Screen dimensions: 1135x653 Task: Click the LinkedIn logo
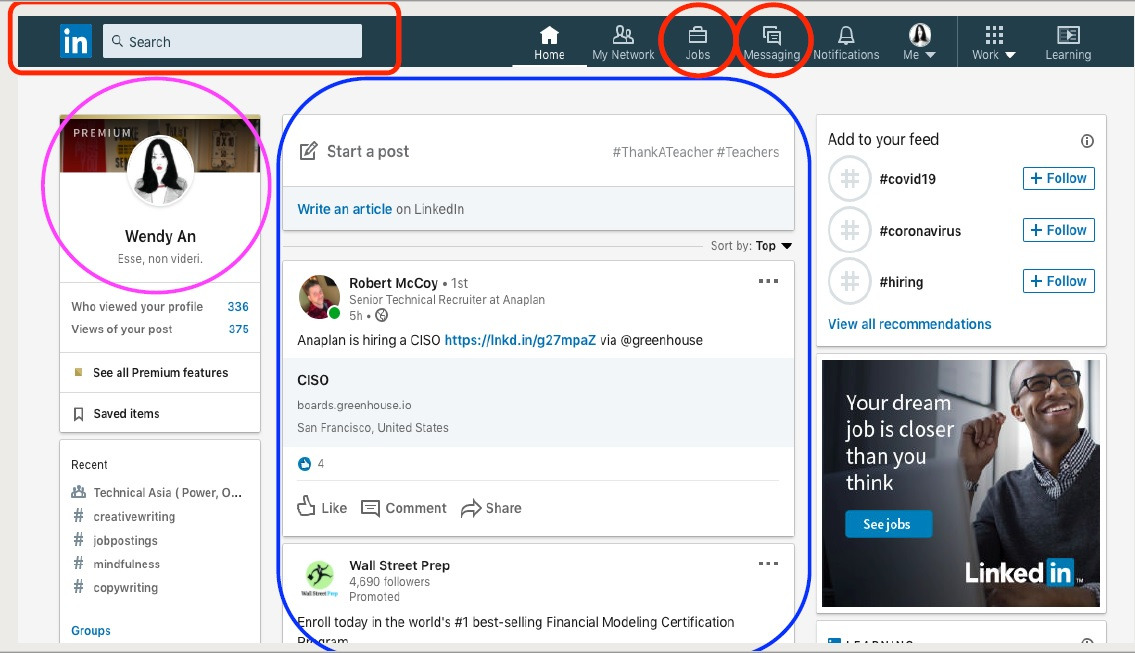(x=75, y=41)
